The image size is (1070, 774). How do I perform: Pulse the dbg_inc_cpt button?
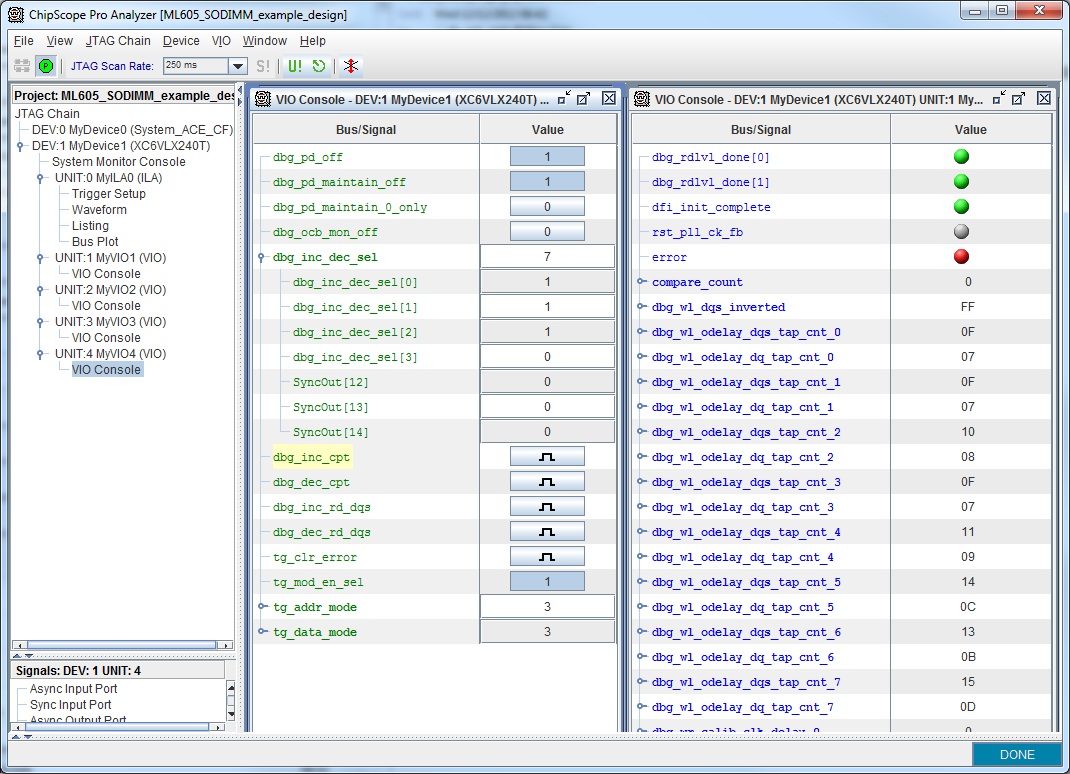click(547, 457)
